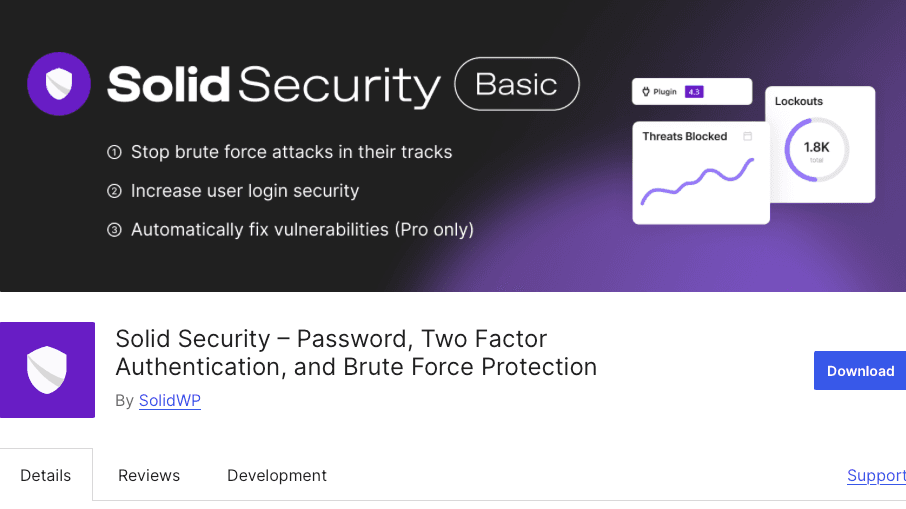Image resolution: width=906 pixels, height=509 pixels.
Task: Click the blue Download button
Action: (x=860, y=370)
